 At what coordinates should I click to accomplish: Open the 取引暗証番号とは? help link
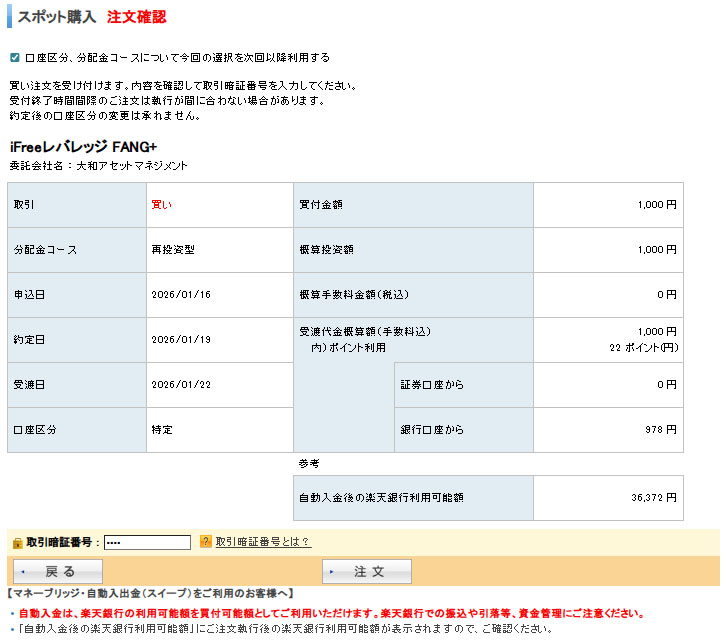(x=262, y=542)
